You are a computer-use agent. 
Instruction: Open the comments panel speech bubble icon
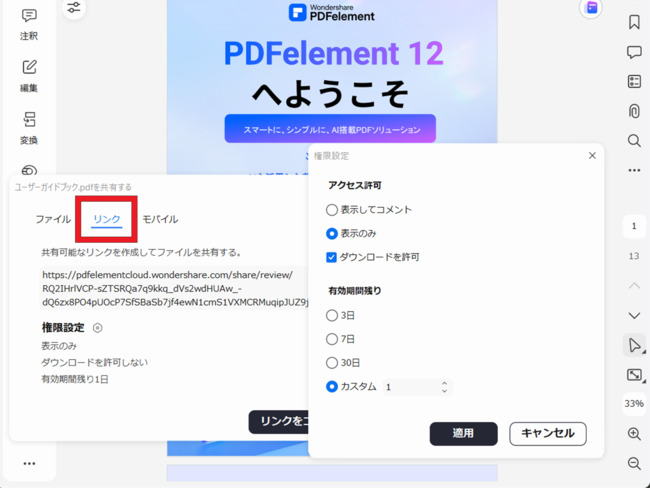coord(634,52)
